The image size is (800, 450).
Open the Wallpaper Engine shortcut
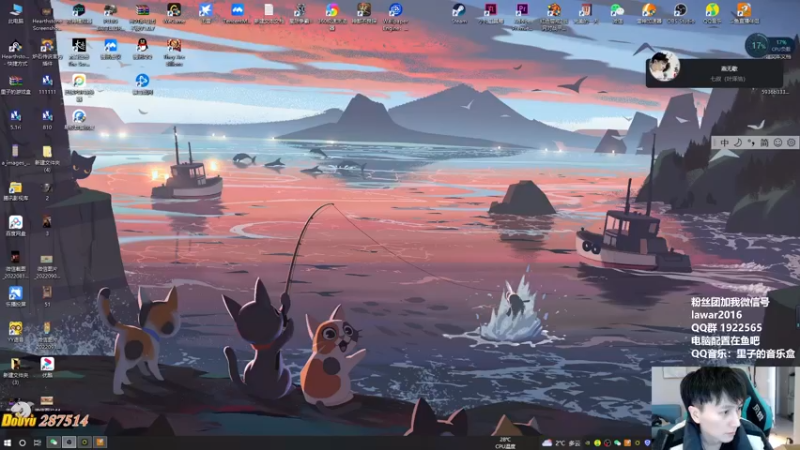tap(395, 15)
